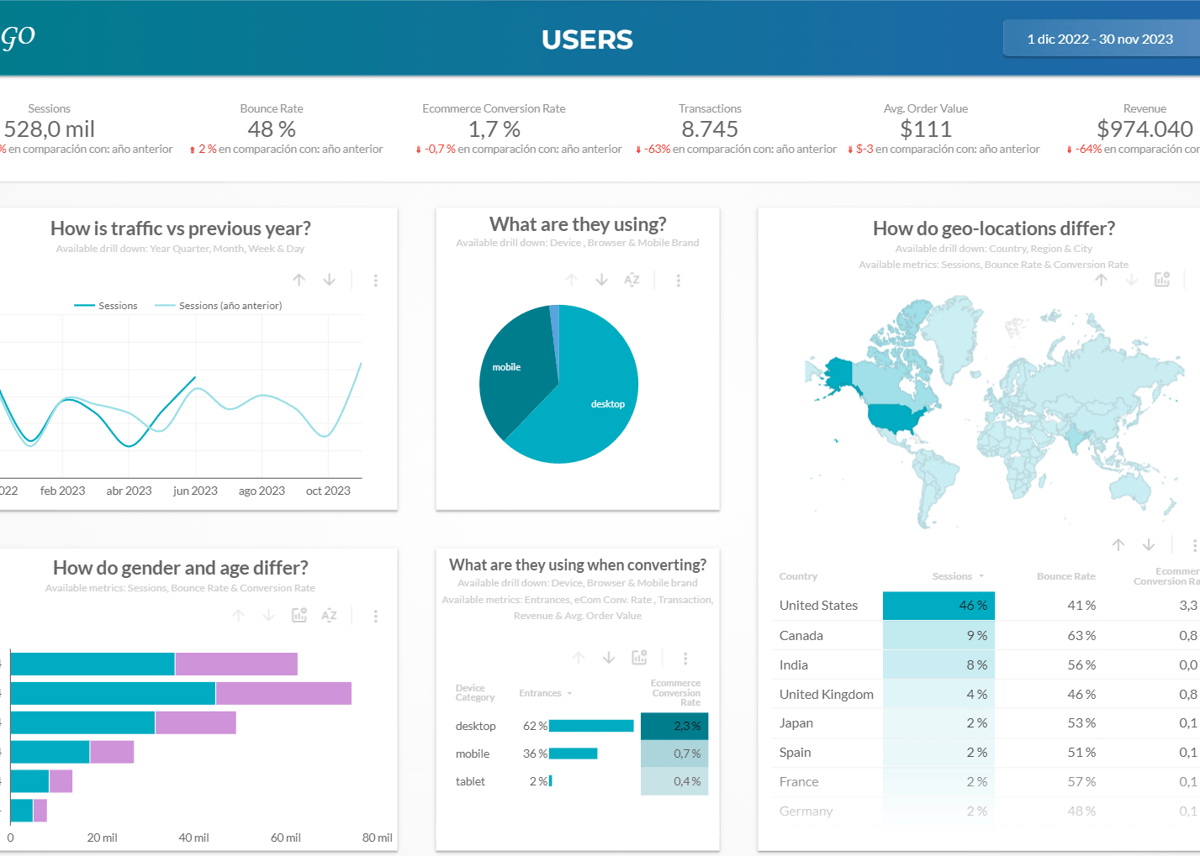
Task: Click the desktop 62 % entrances bar
Action: coord(591,726)
